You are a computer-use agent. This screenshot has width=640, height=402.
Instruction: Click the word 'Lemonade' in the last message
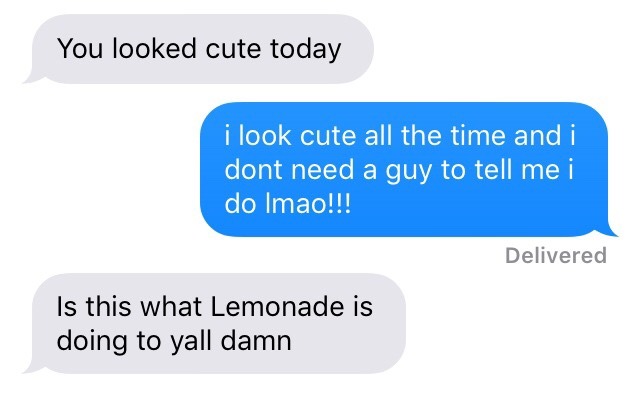pyautogui.click(x=278, y=306)
